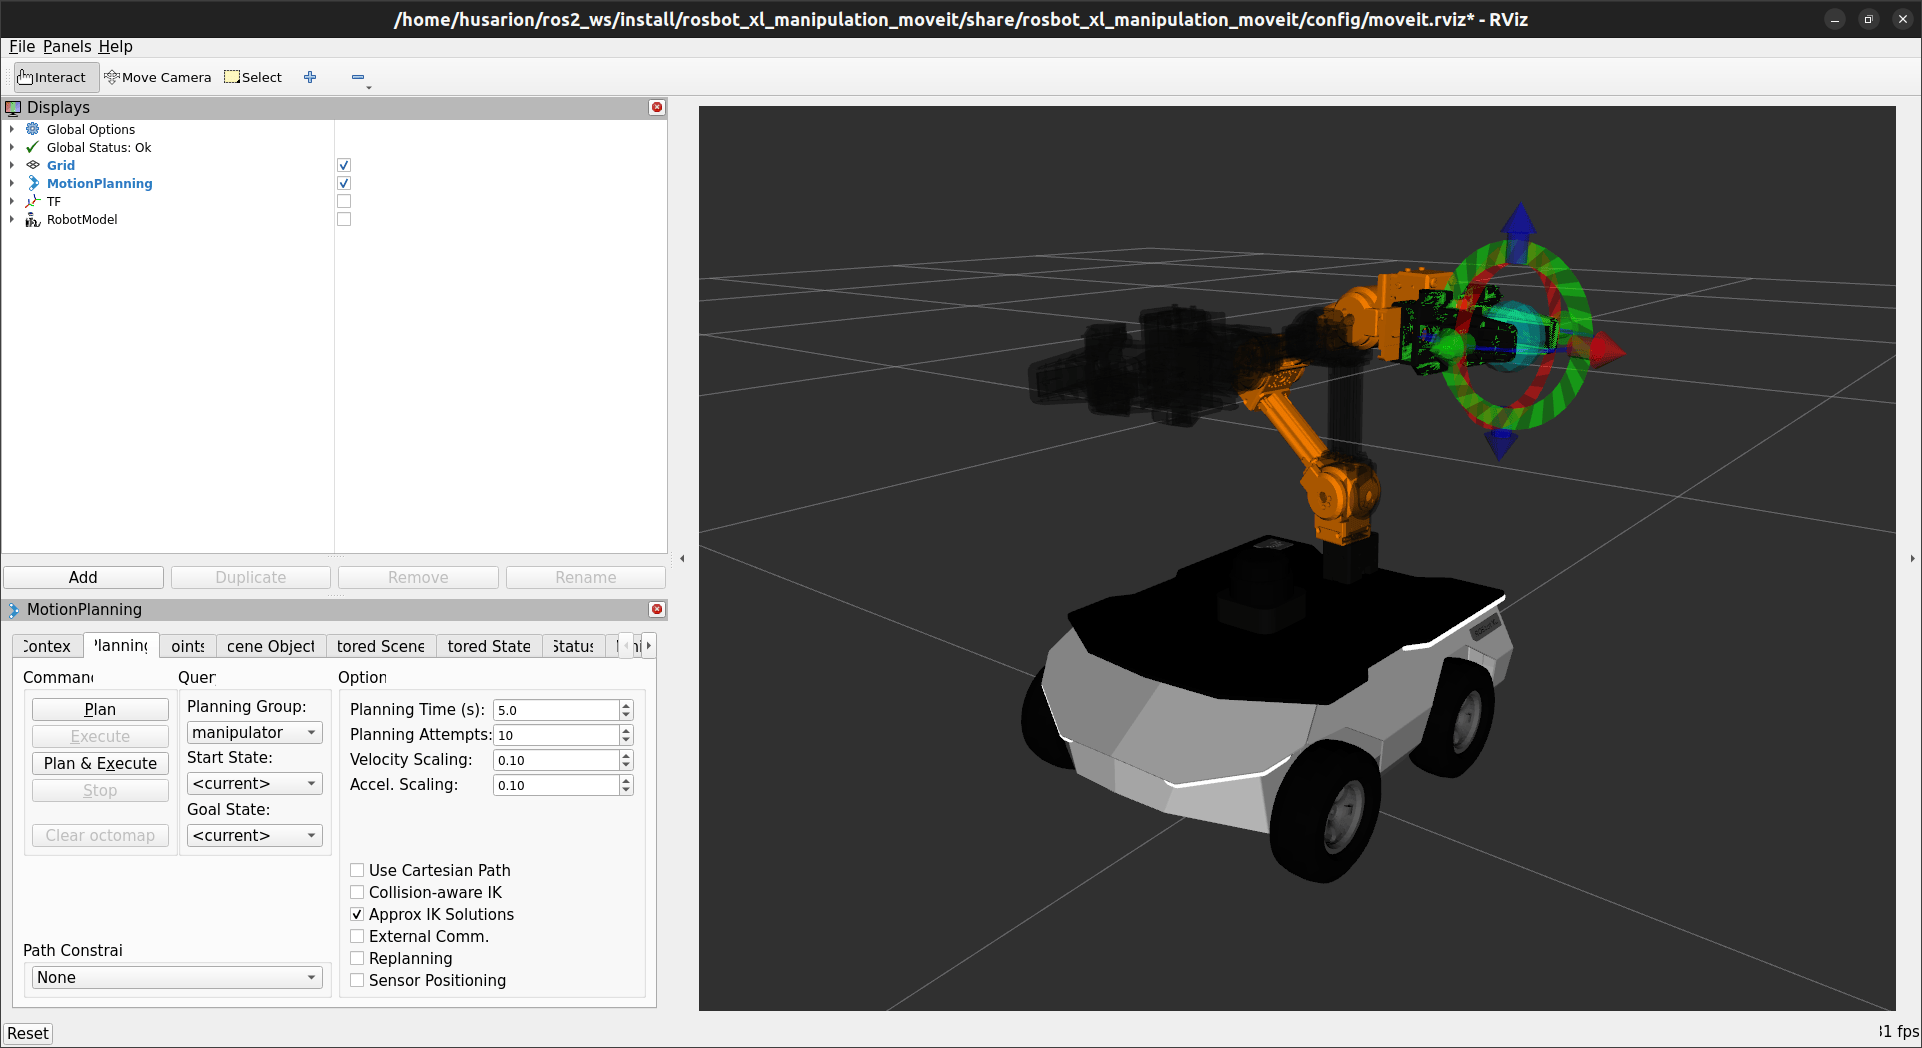This screenshot has width=1922, height=1048.
Task: Expand the right side panel arrow
Action: [1912, 558]
